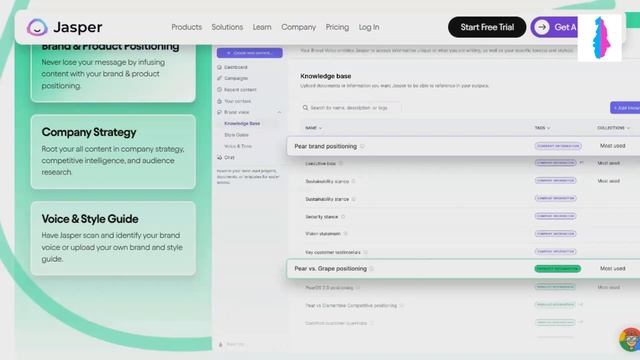Open the PearOS 2.0 positioning entry
This screenshot has width=640, height=360.
[x=329, y=288]
